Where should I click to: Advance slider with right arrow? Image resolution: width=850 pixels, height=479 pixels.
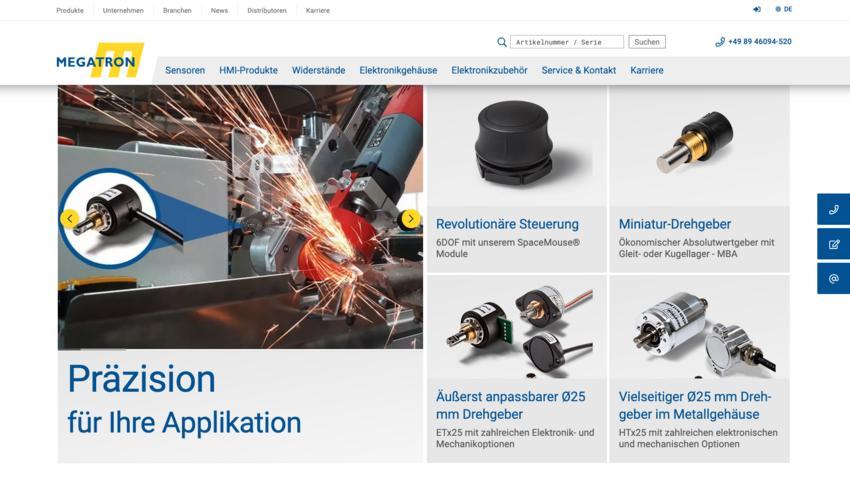point(410,219)
